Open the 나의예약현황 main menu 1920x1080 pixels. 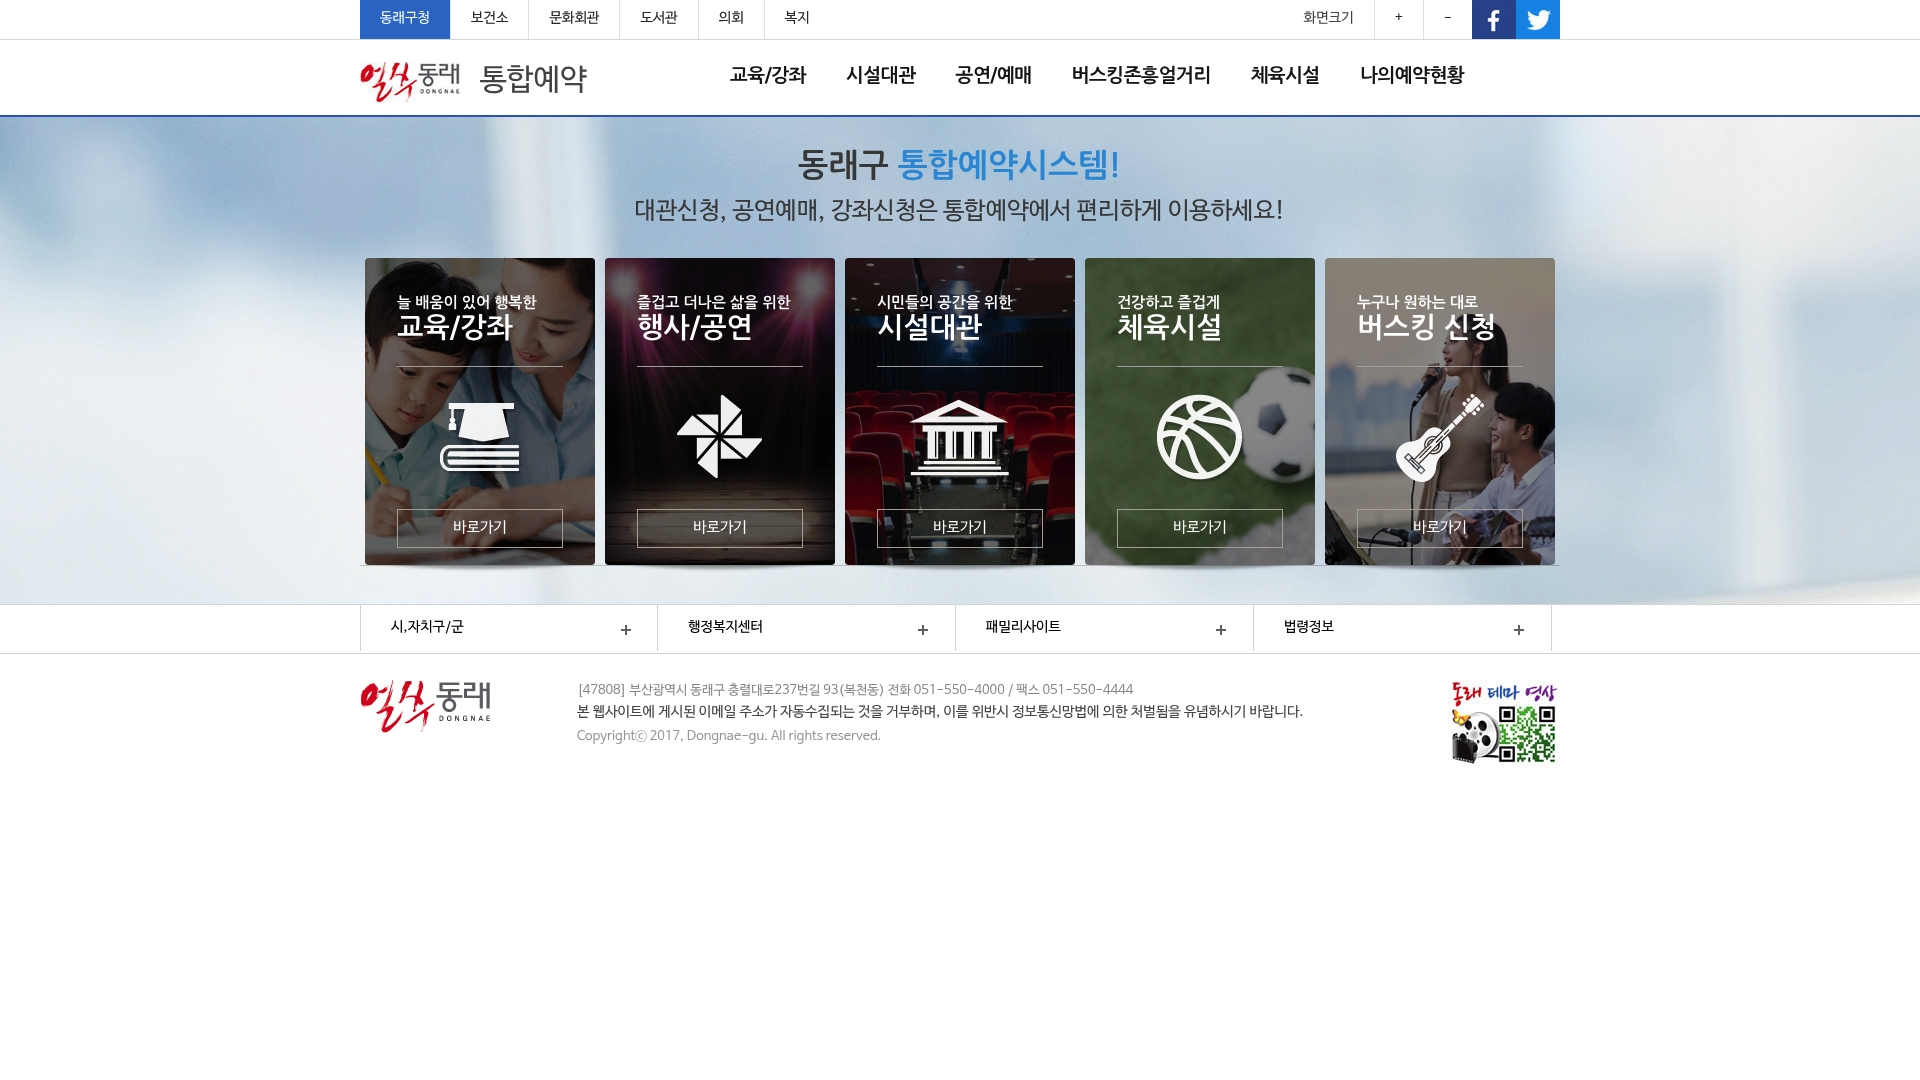(x=1412, y=76)
